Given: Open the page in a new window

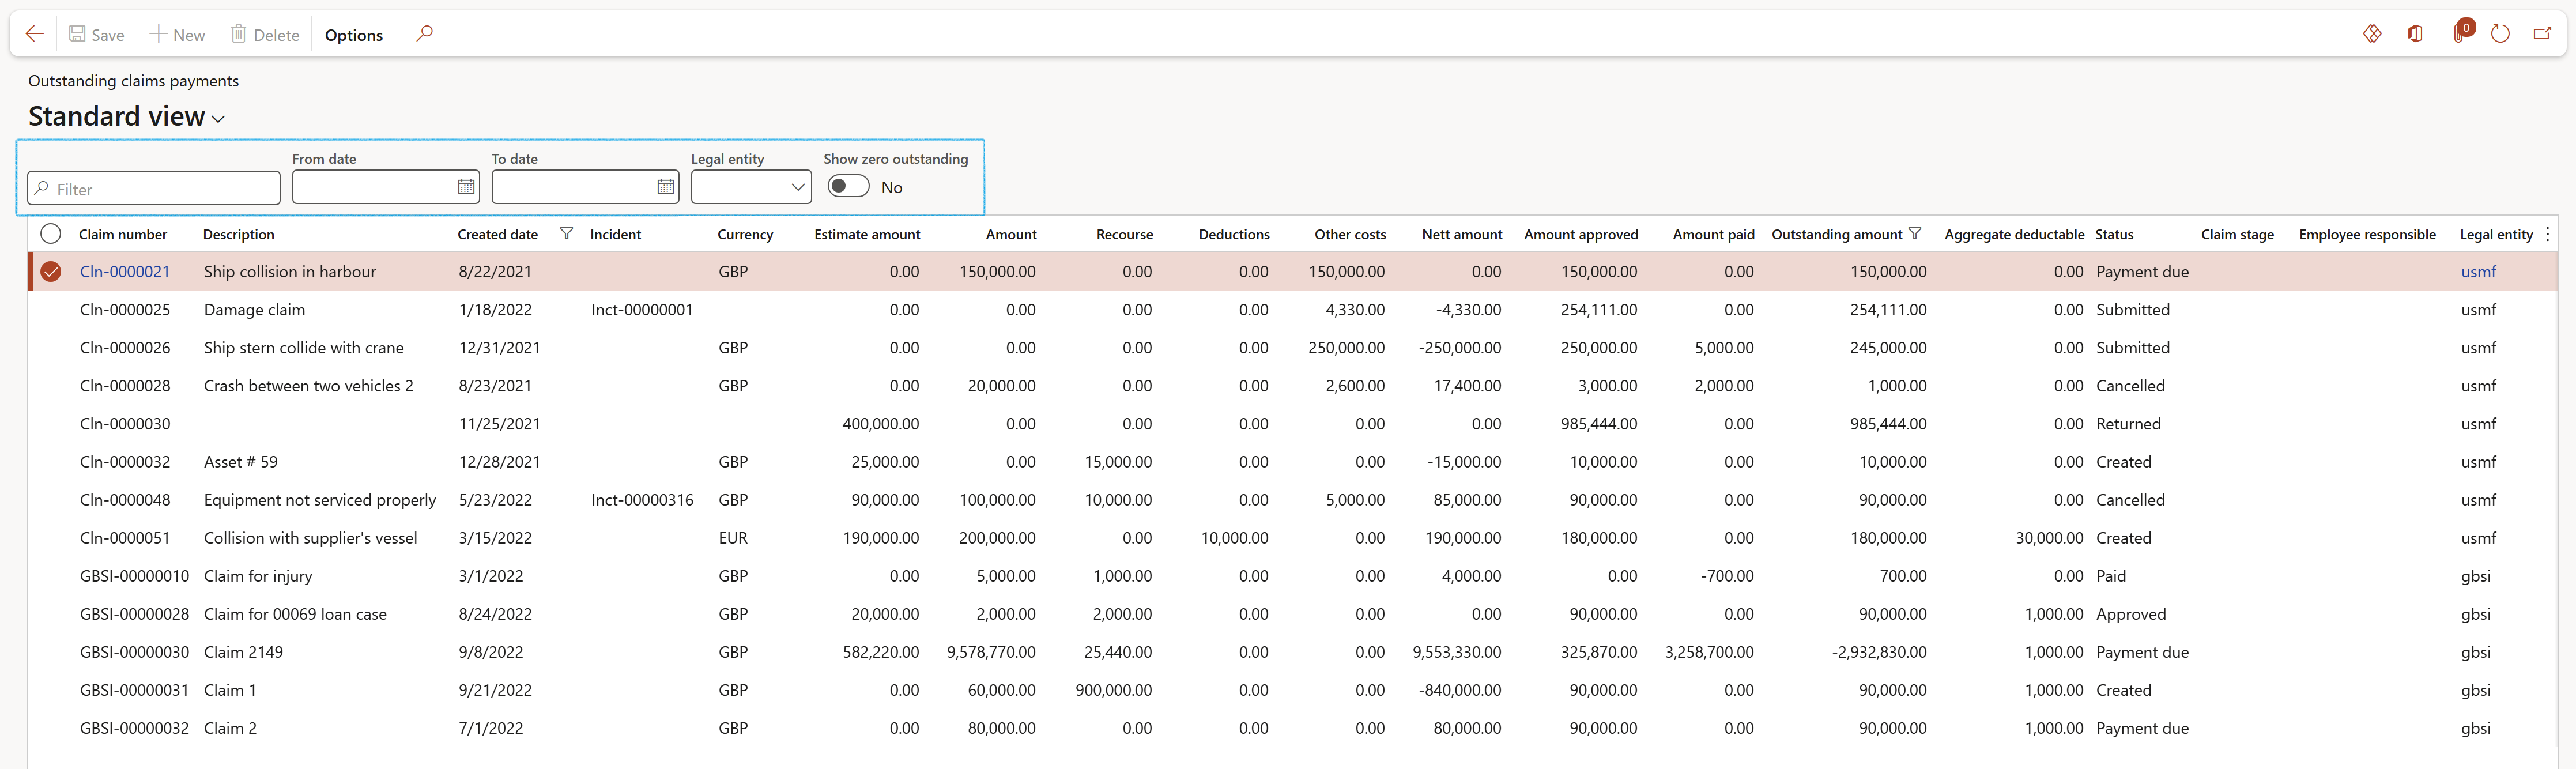Looking at the screenshot, I should click(x=2542, y=34).
